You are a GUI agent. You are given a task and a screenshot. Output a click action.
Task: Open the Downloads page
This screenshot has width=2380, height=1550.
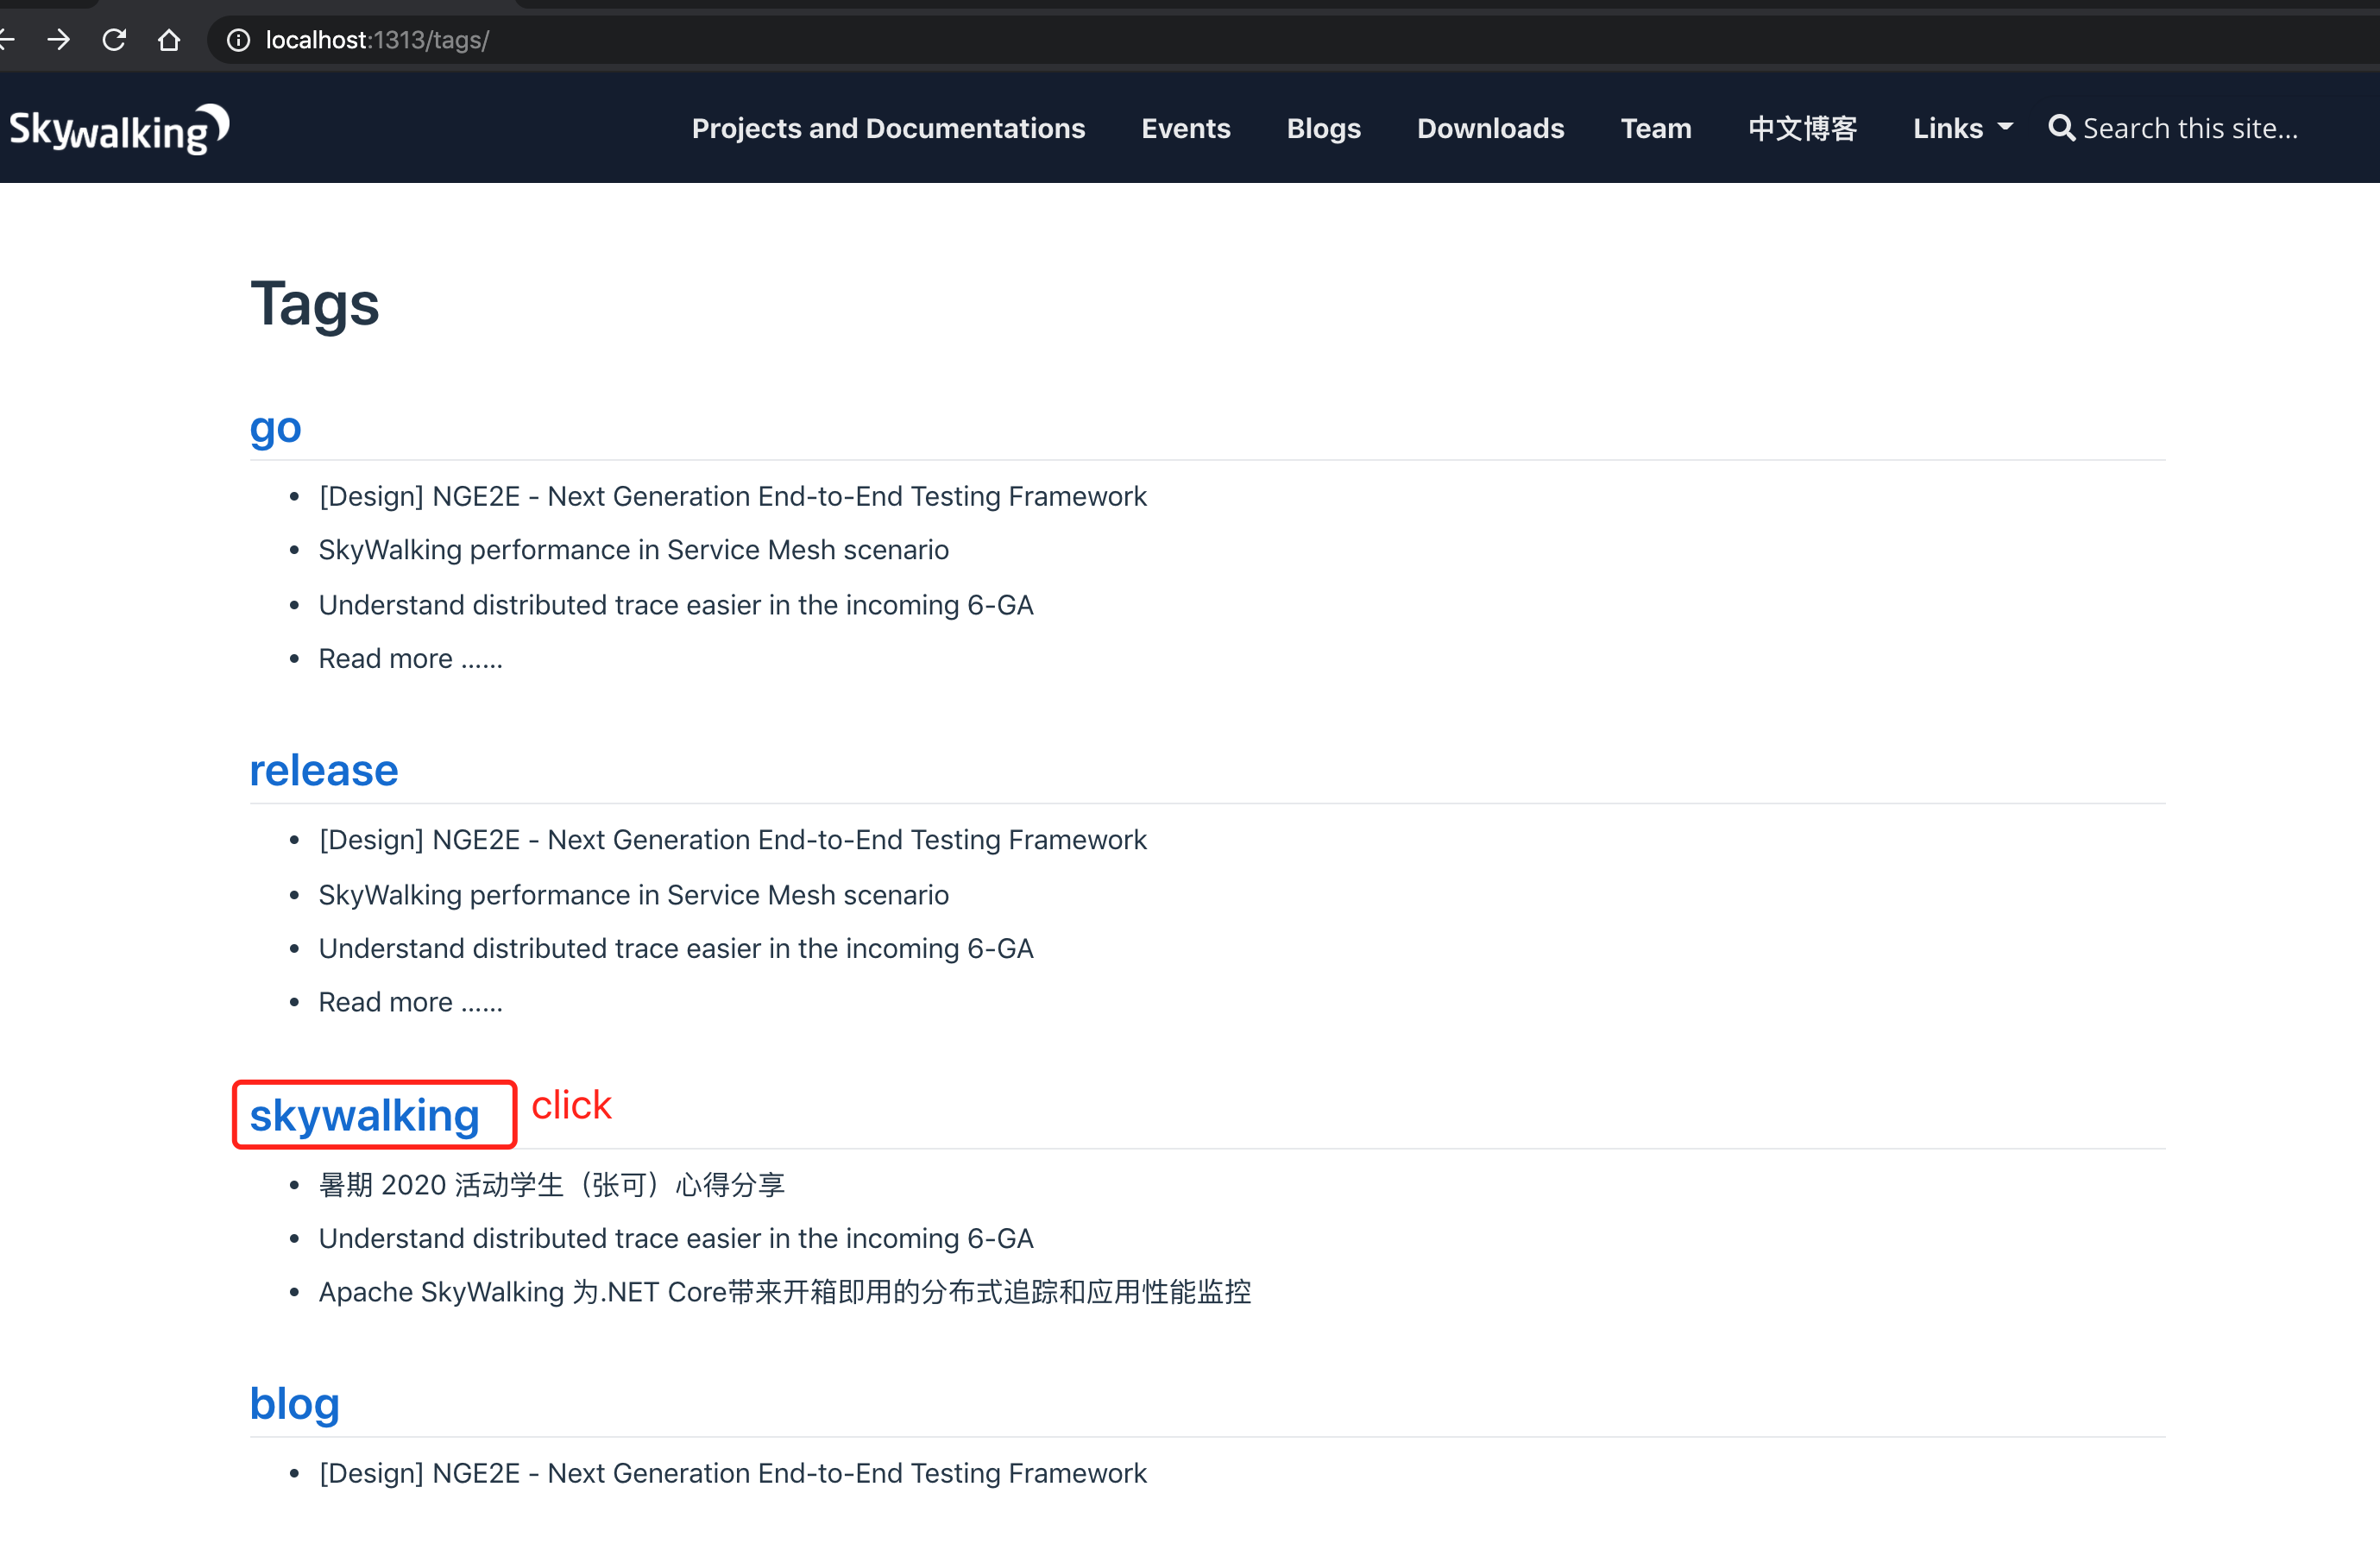(1490, 128)
